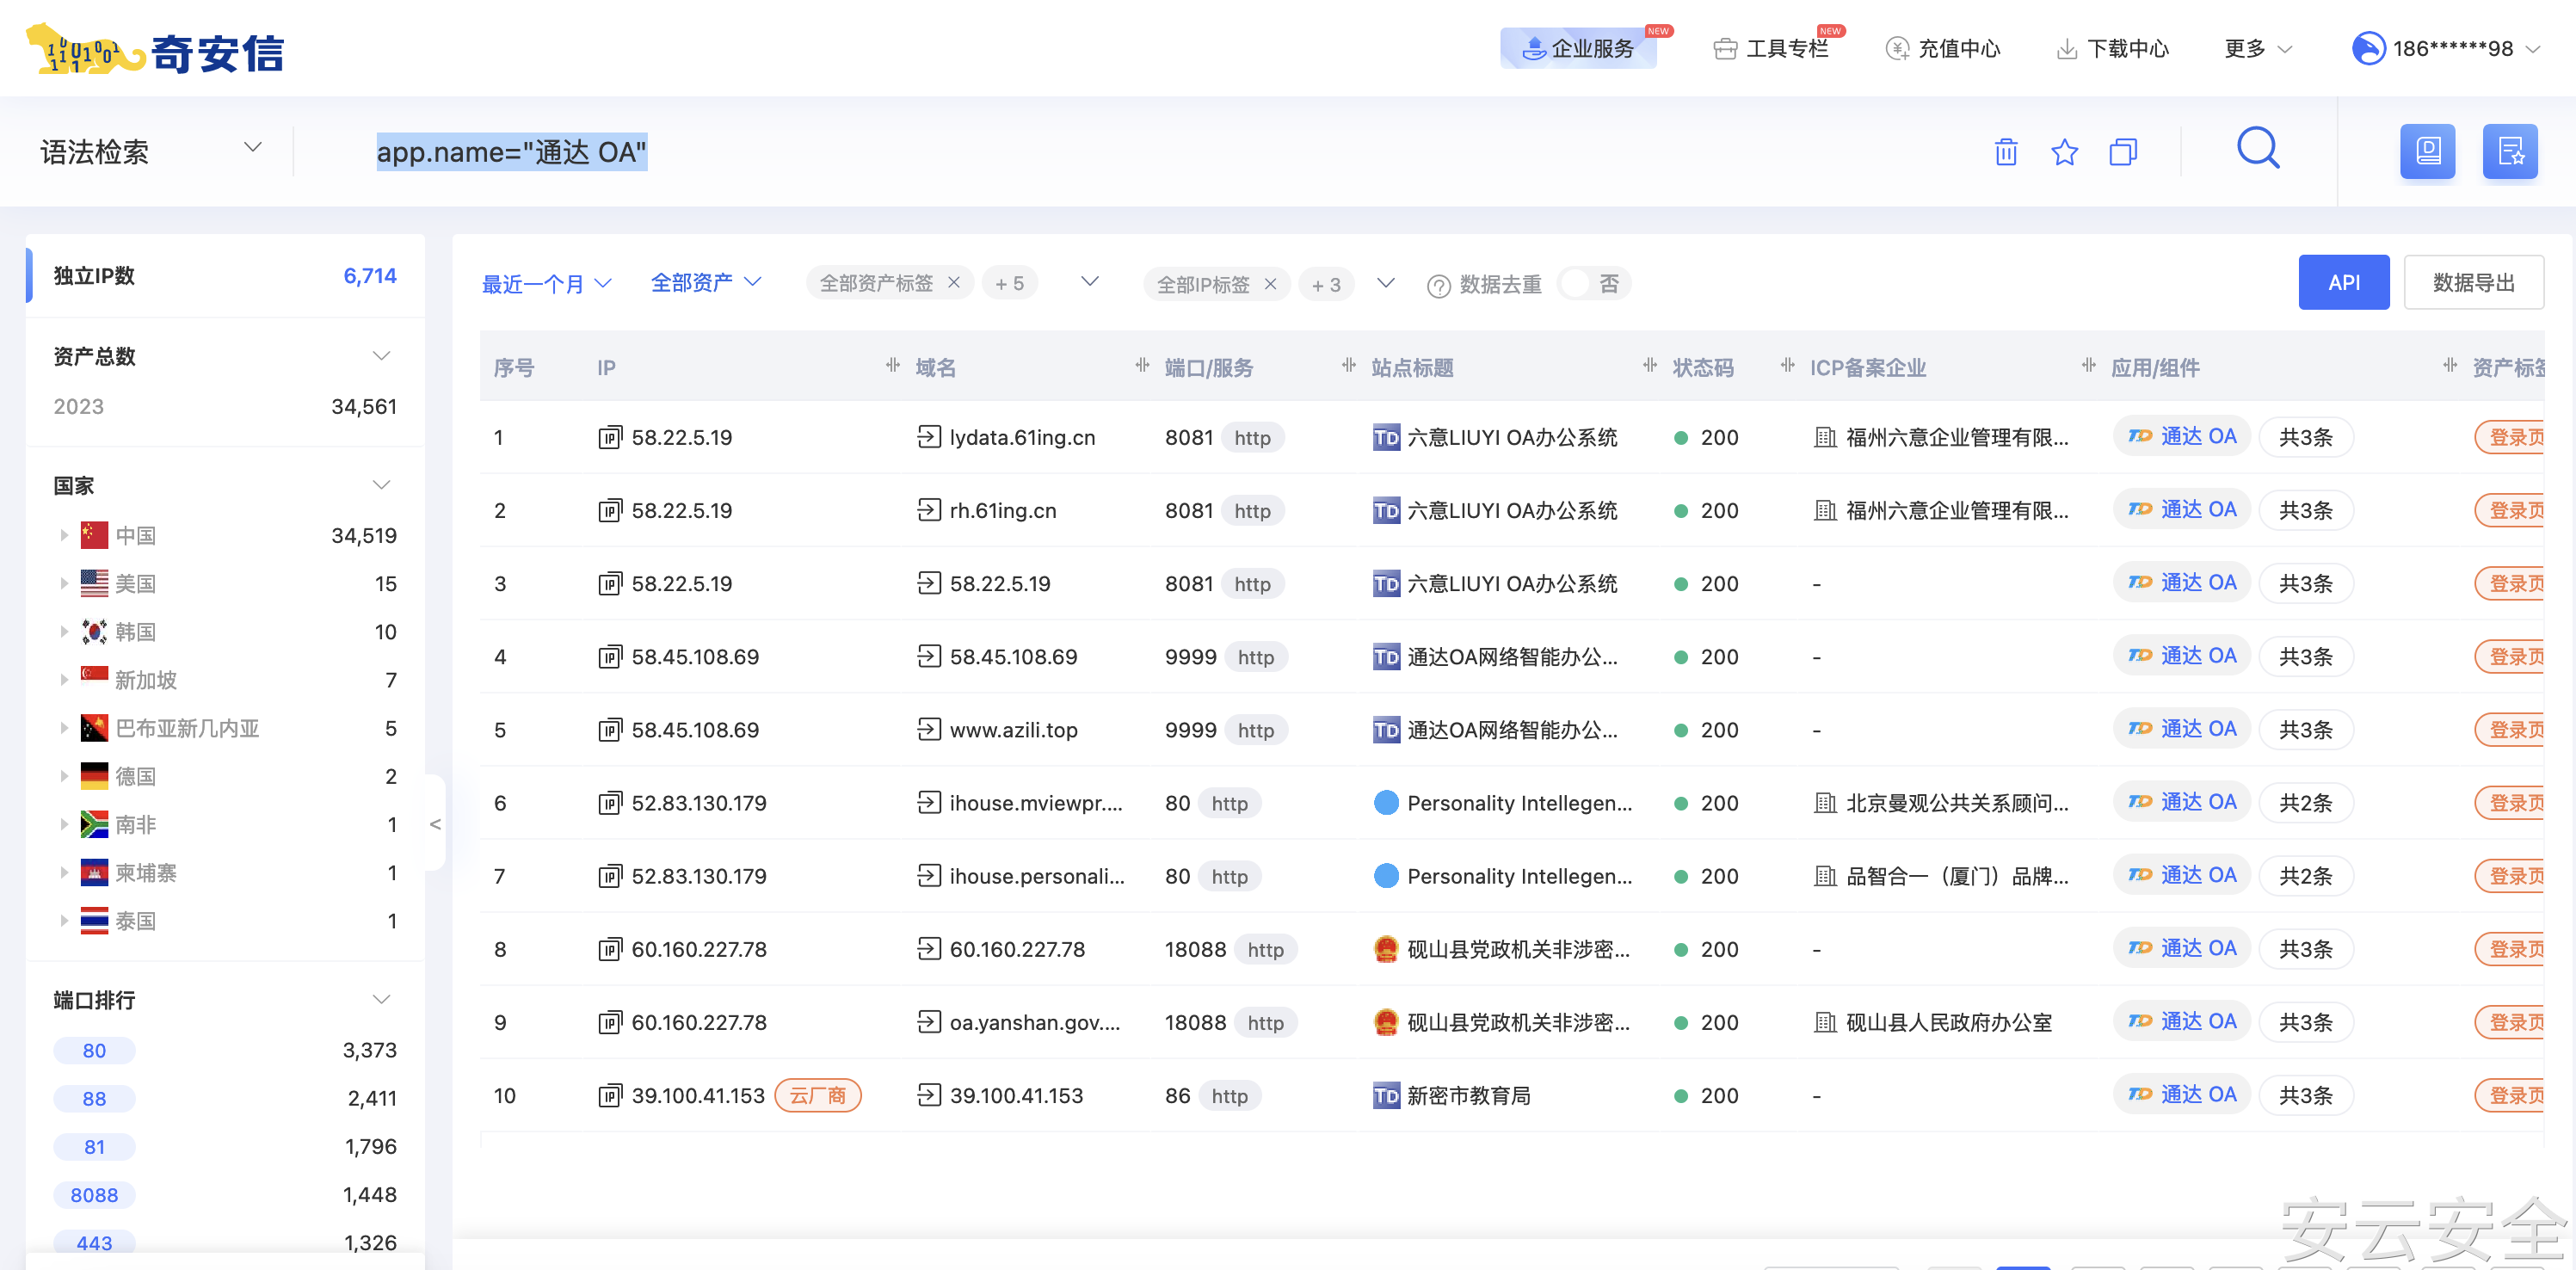The width and height of the screenshot is (2576, 1270).
Task: Expand the 美国 country tree node
Action: point(64,583)
